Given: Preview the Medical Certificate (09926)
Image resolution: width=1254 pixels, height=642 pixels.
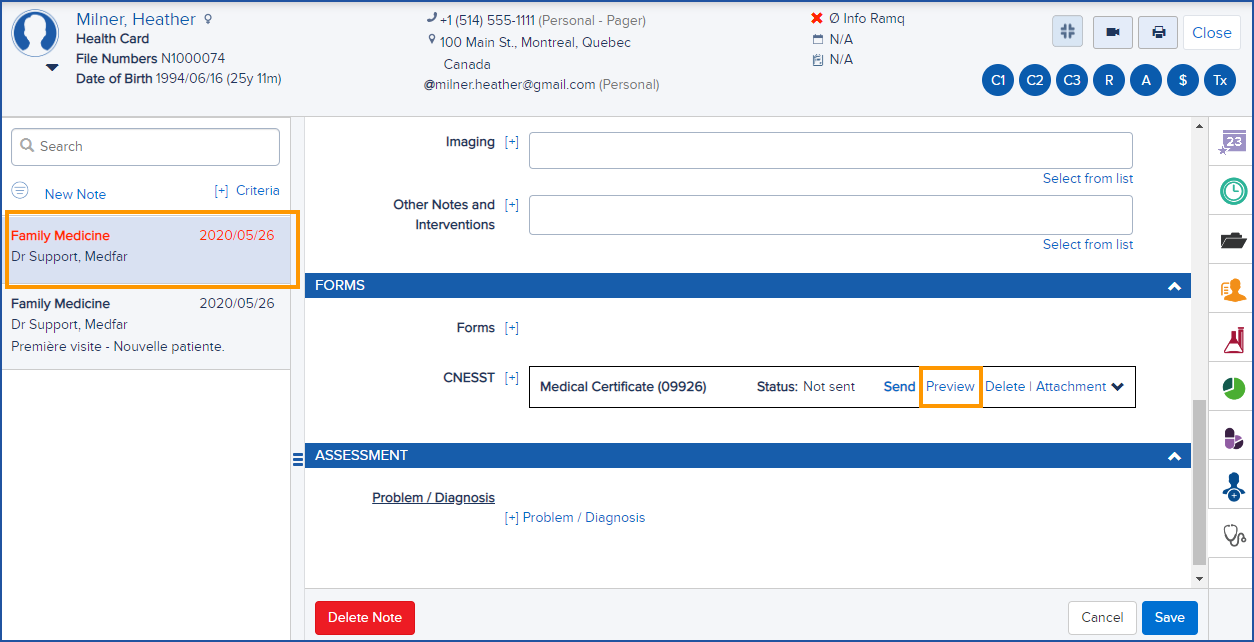Looking at the screenshot, I should pos(949,386).
